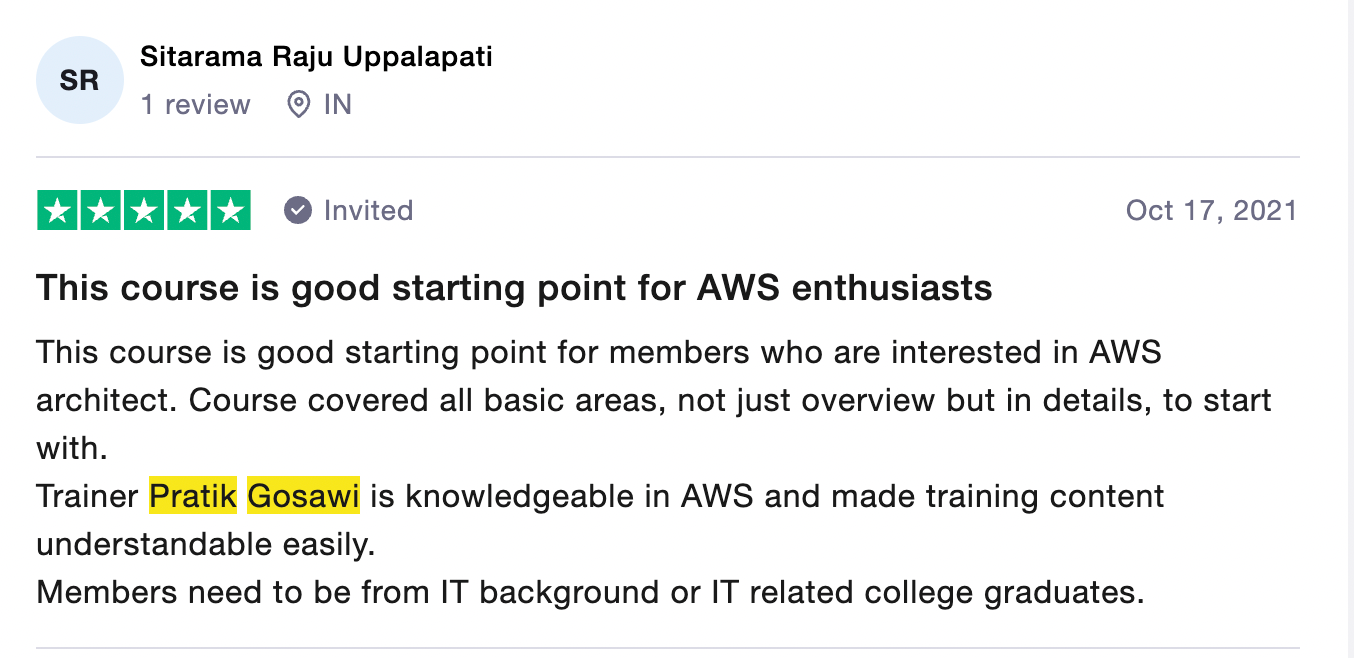1354x658 pixels.
Task: Click the highlighted word "Gosawi"
Action: (303, 496)
